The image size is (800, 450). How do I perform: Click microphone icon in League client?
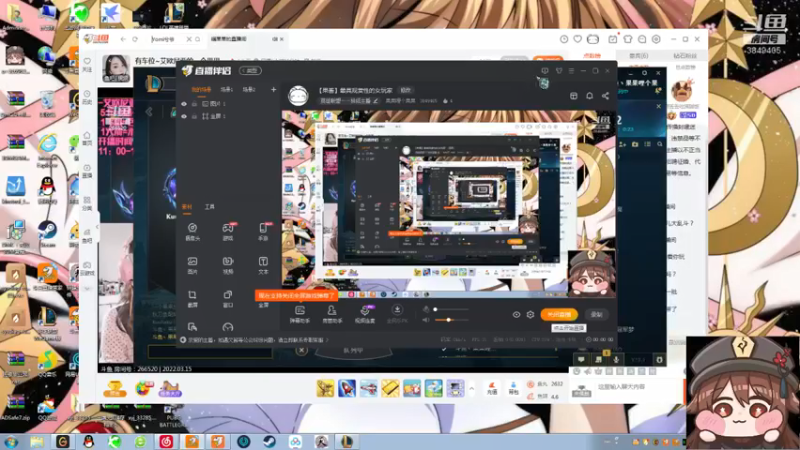tap(616, 360)
